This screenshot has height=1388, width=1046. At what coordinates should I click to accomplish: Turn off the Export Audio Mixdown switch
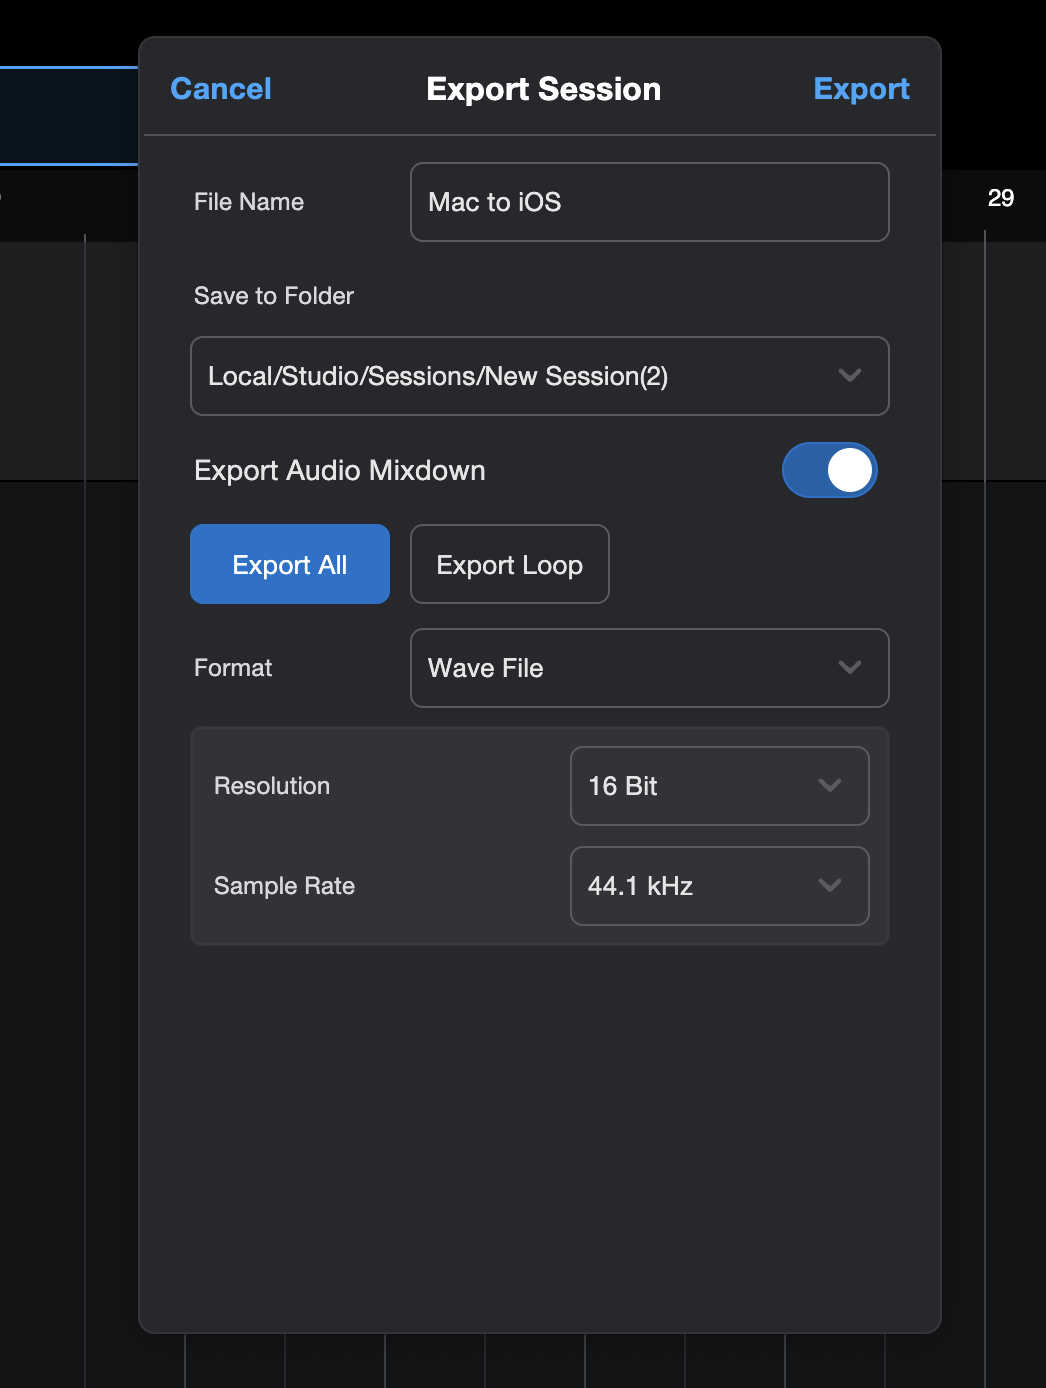(x=830, y=470)
